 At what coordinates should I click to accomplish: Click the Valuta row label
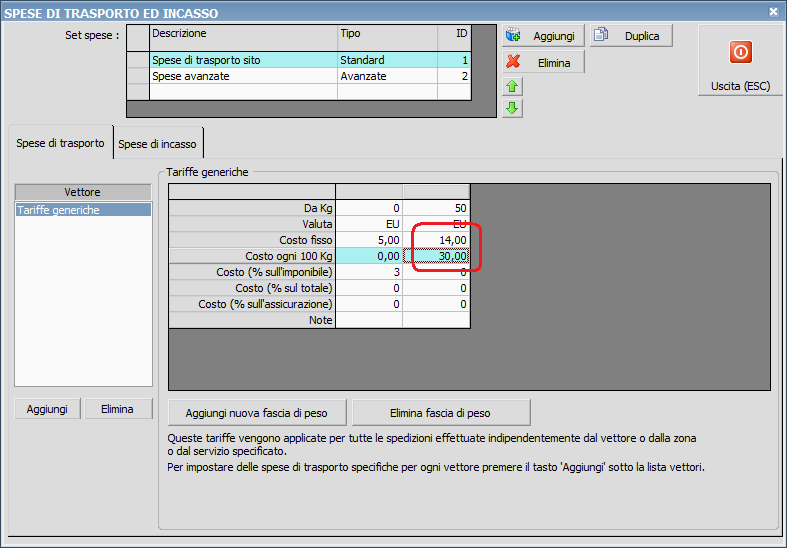[252, 224]
